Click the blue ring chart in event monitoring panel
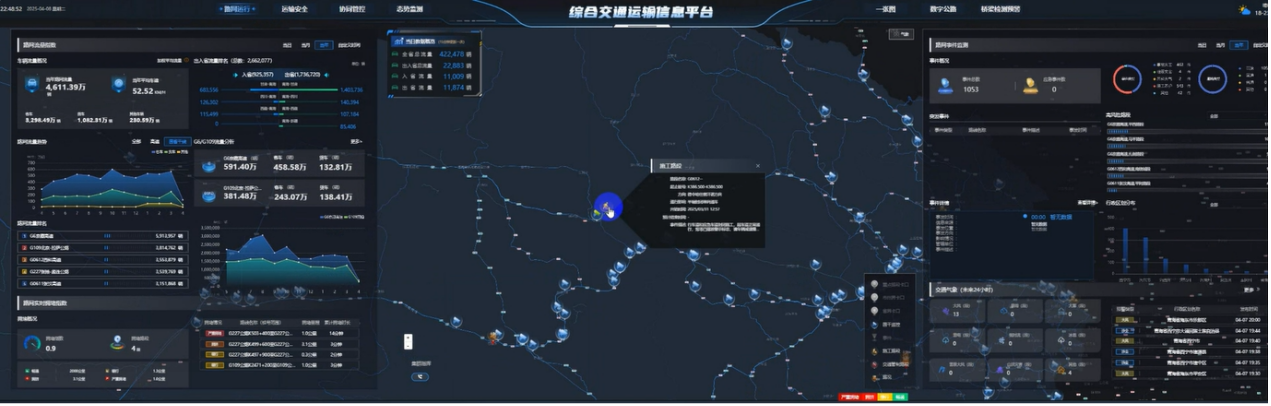The height and width of the screenshot is (406, 1271). coord(1212,79)
